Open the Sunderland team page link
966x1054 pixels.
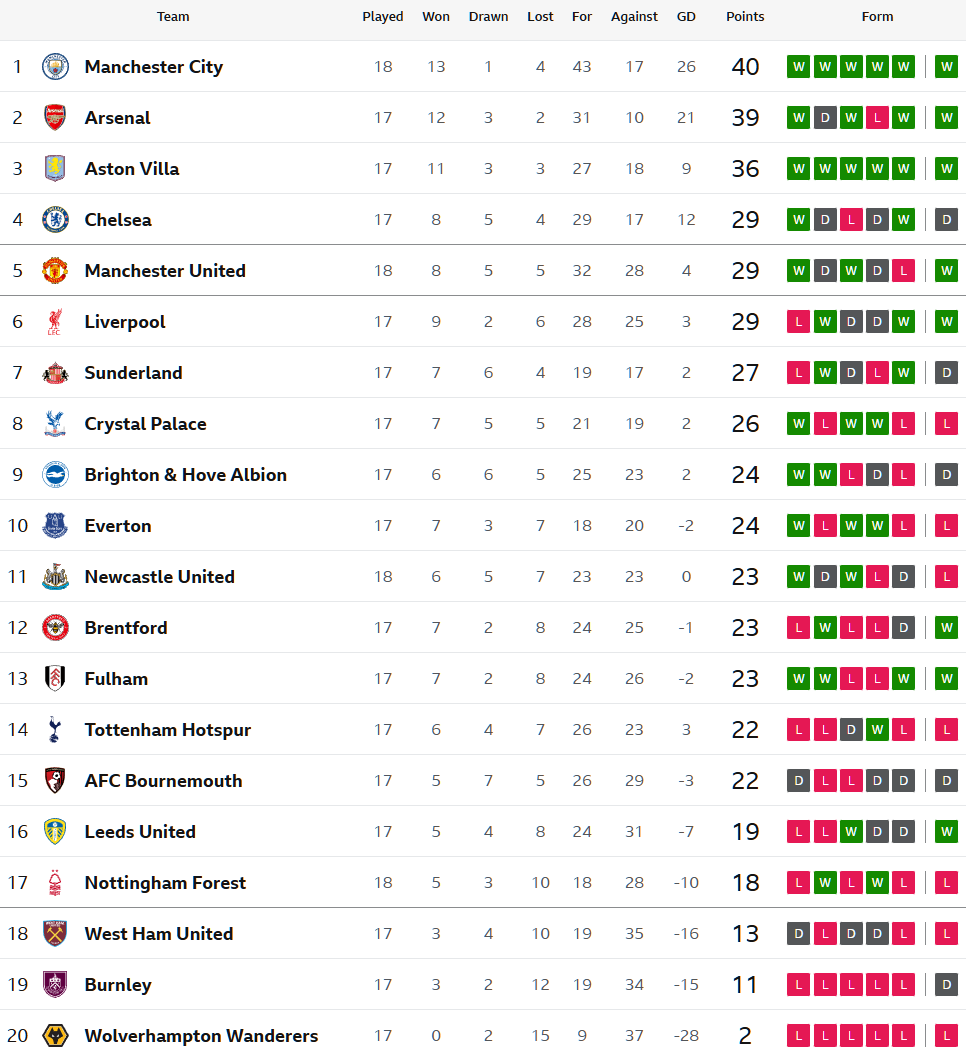(x=133, y=373)
